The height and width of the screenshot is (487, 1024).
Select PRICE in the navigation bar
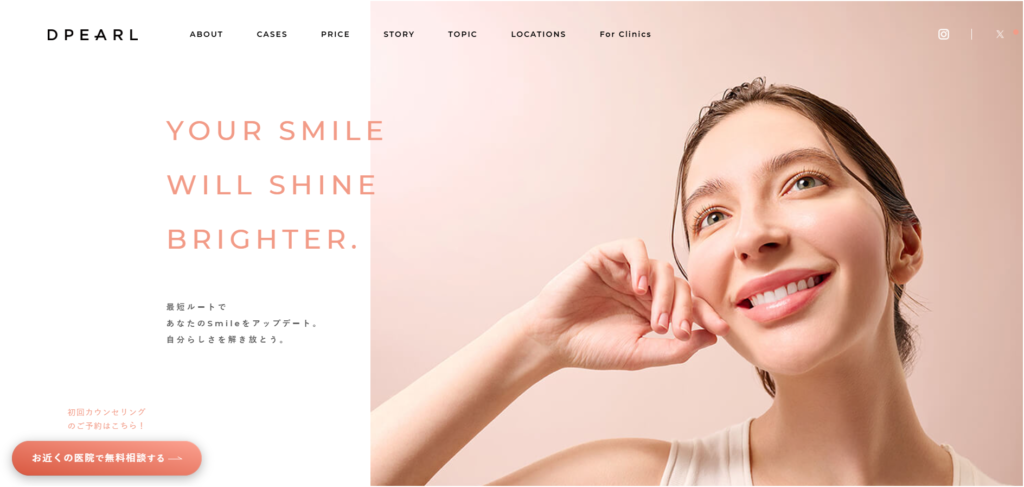coord(335,35)
